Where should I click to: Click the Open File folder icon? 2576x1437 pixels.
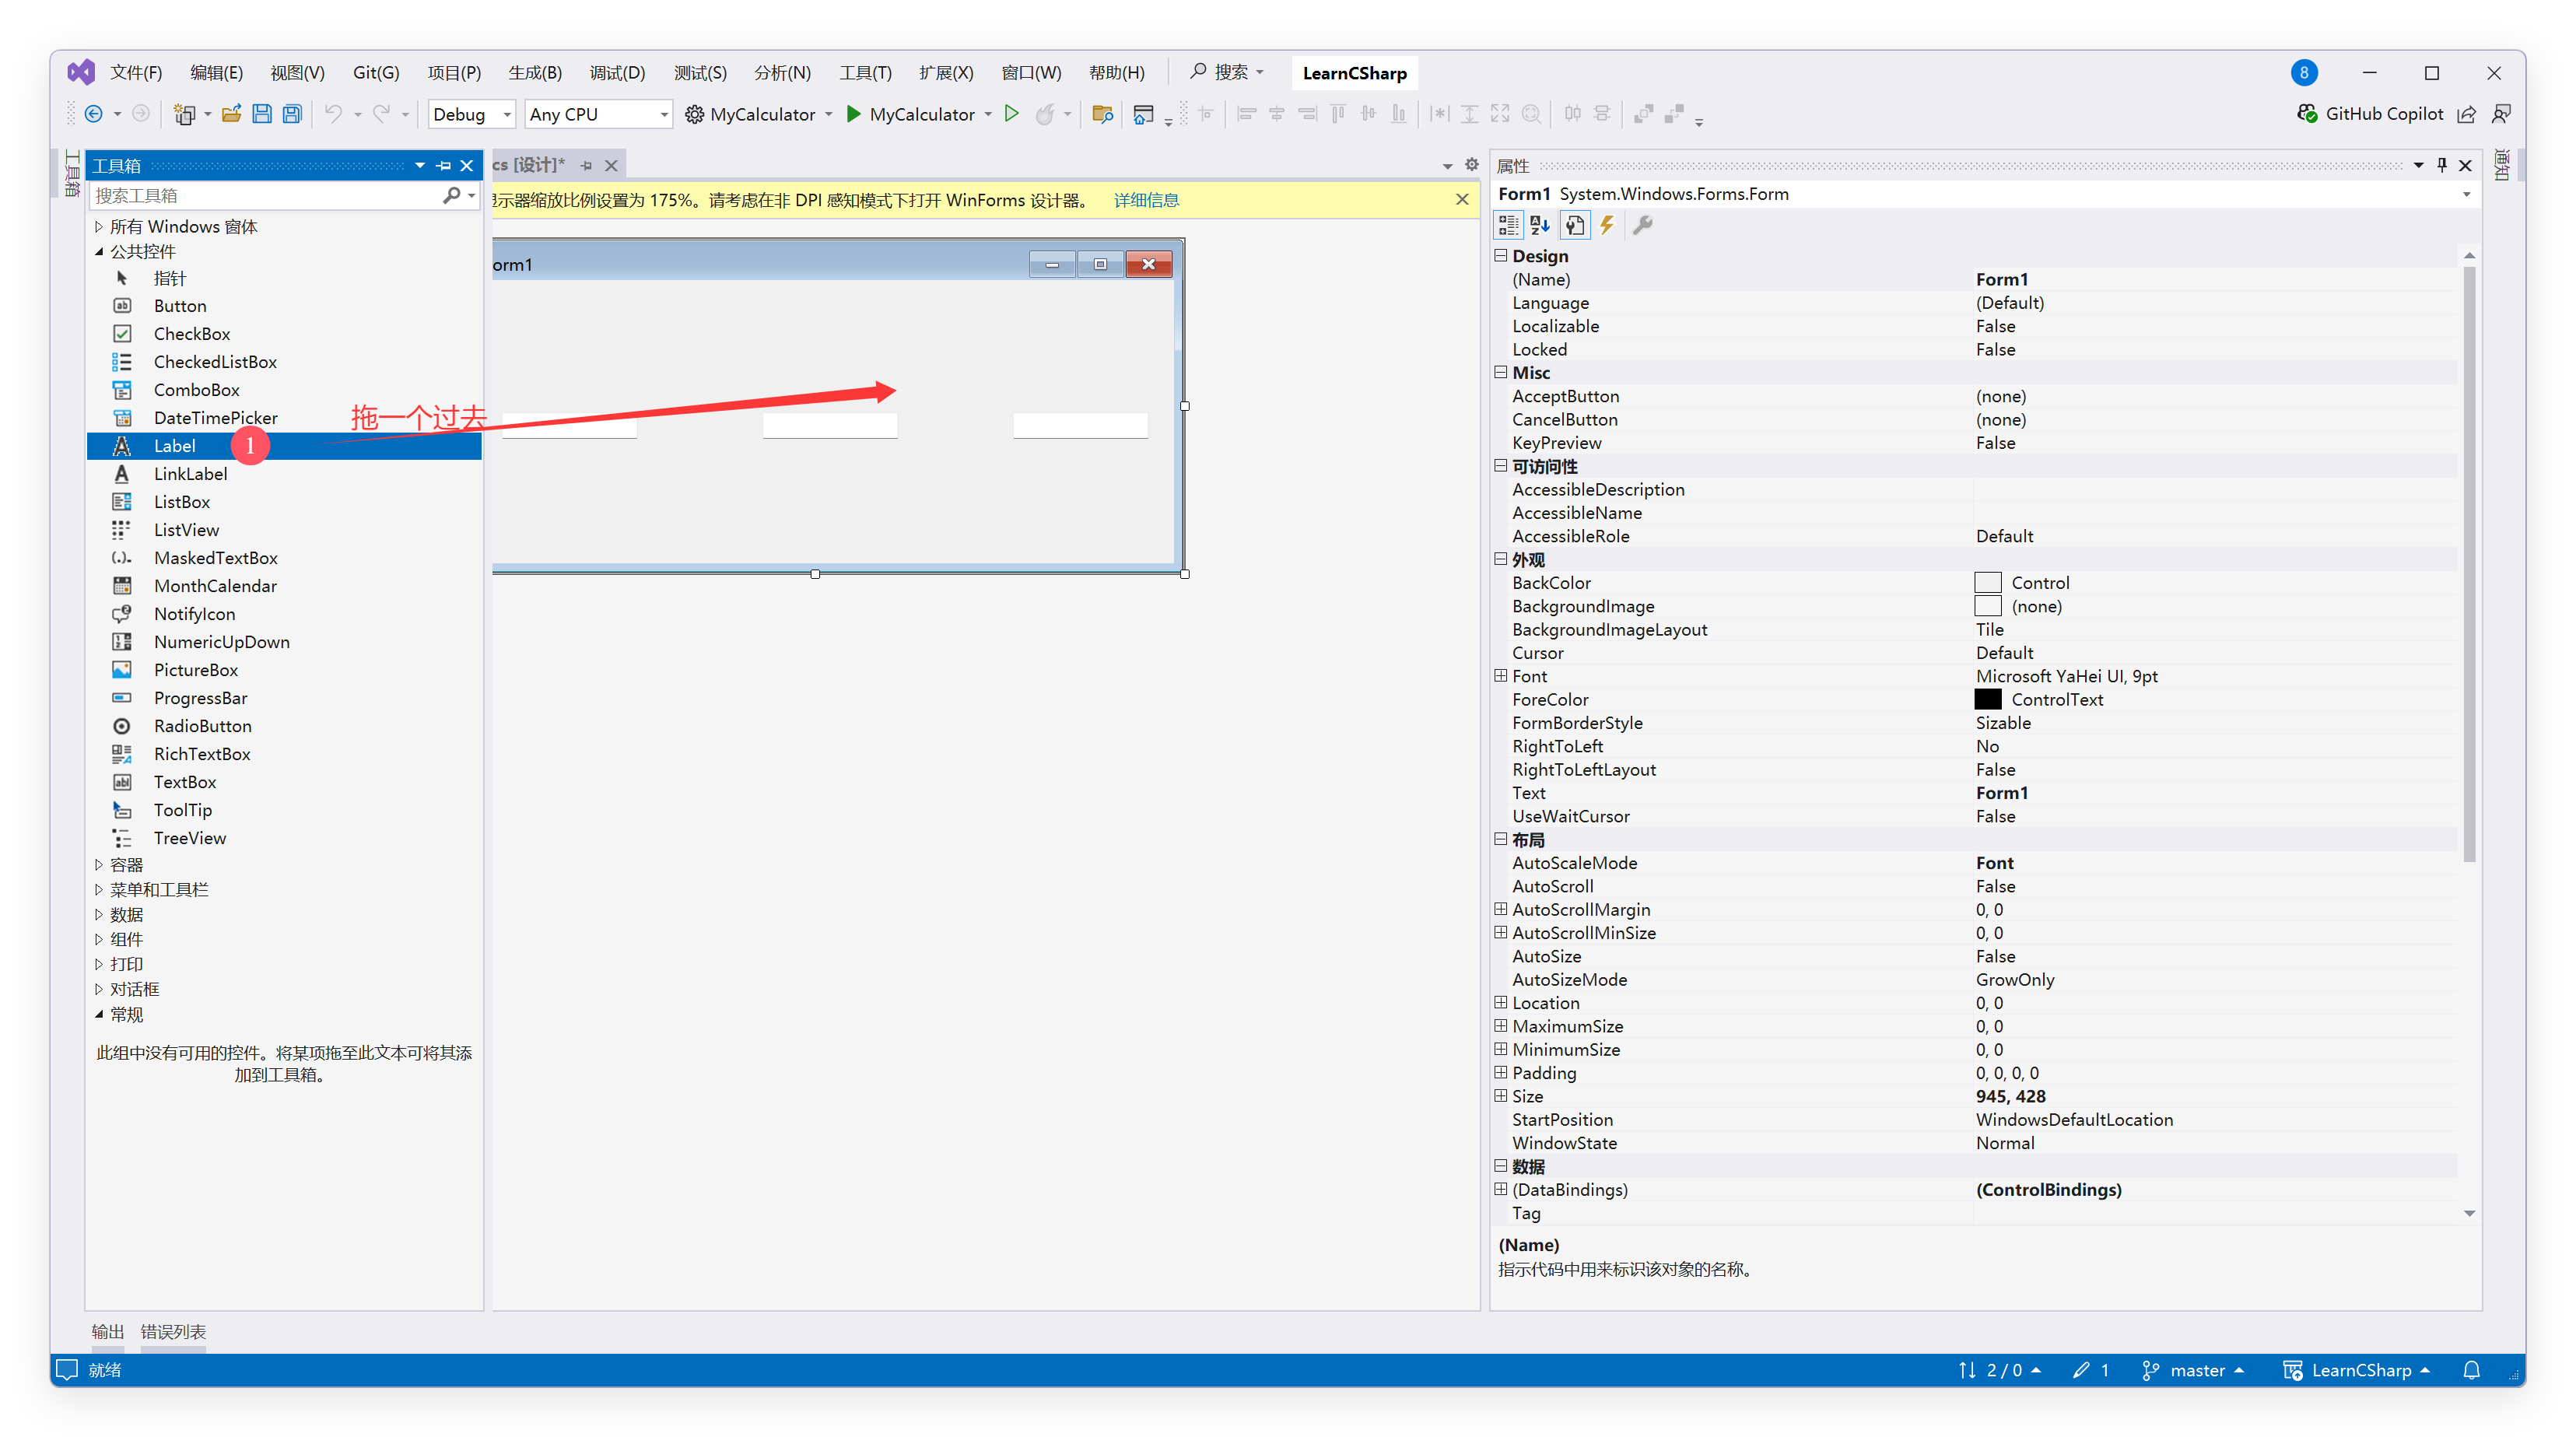coord(231,114)
